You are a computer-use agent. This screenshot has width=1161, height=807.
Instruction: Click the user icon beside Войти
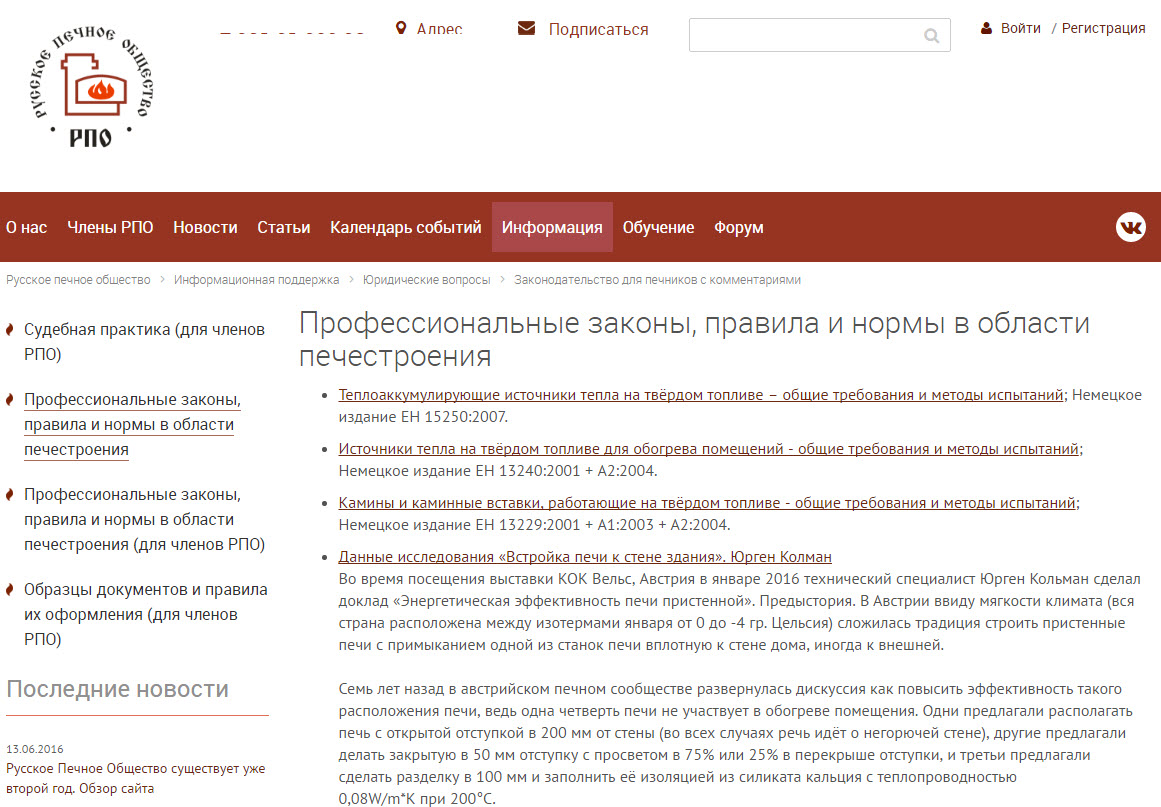click(x=987, y=29)
